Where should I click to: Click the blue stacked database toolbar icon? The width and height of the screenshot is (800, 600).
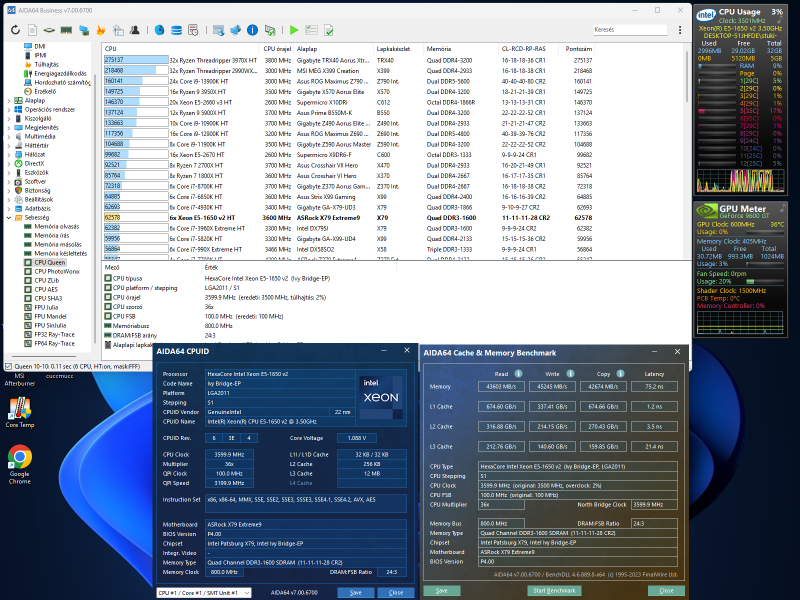[177, 30]
